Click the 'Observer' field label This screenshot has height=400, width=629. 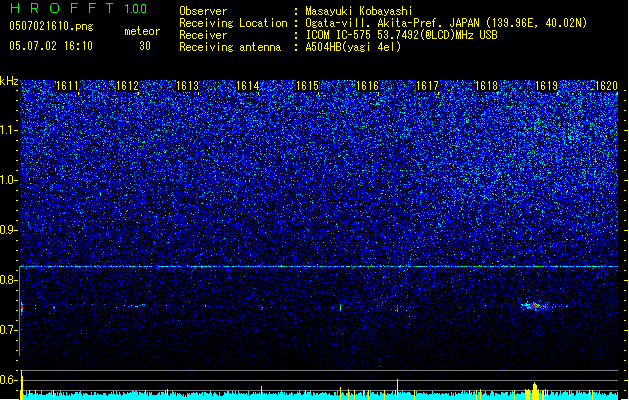[203, 11]
